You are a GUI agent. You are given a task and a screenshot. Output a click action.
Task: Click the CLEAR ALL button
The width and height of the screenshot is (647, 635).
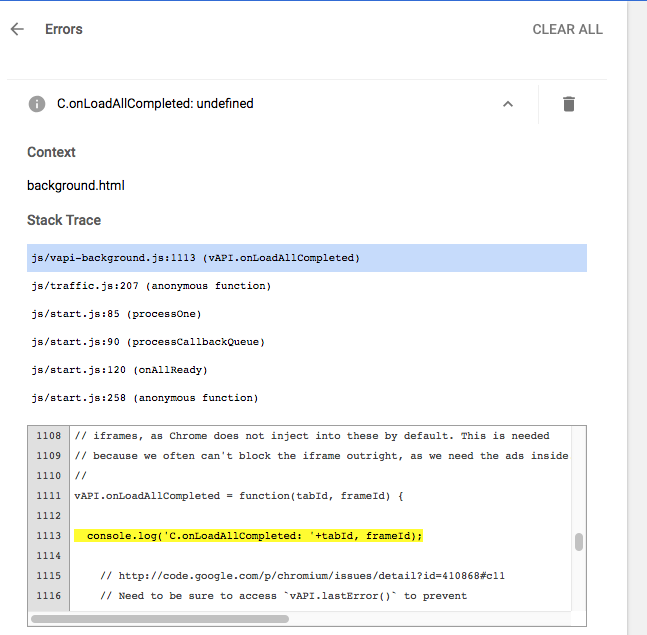click(x=567, y=29)
